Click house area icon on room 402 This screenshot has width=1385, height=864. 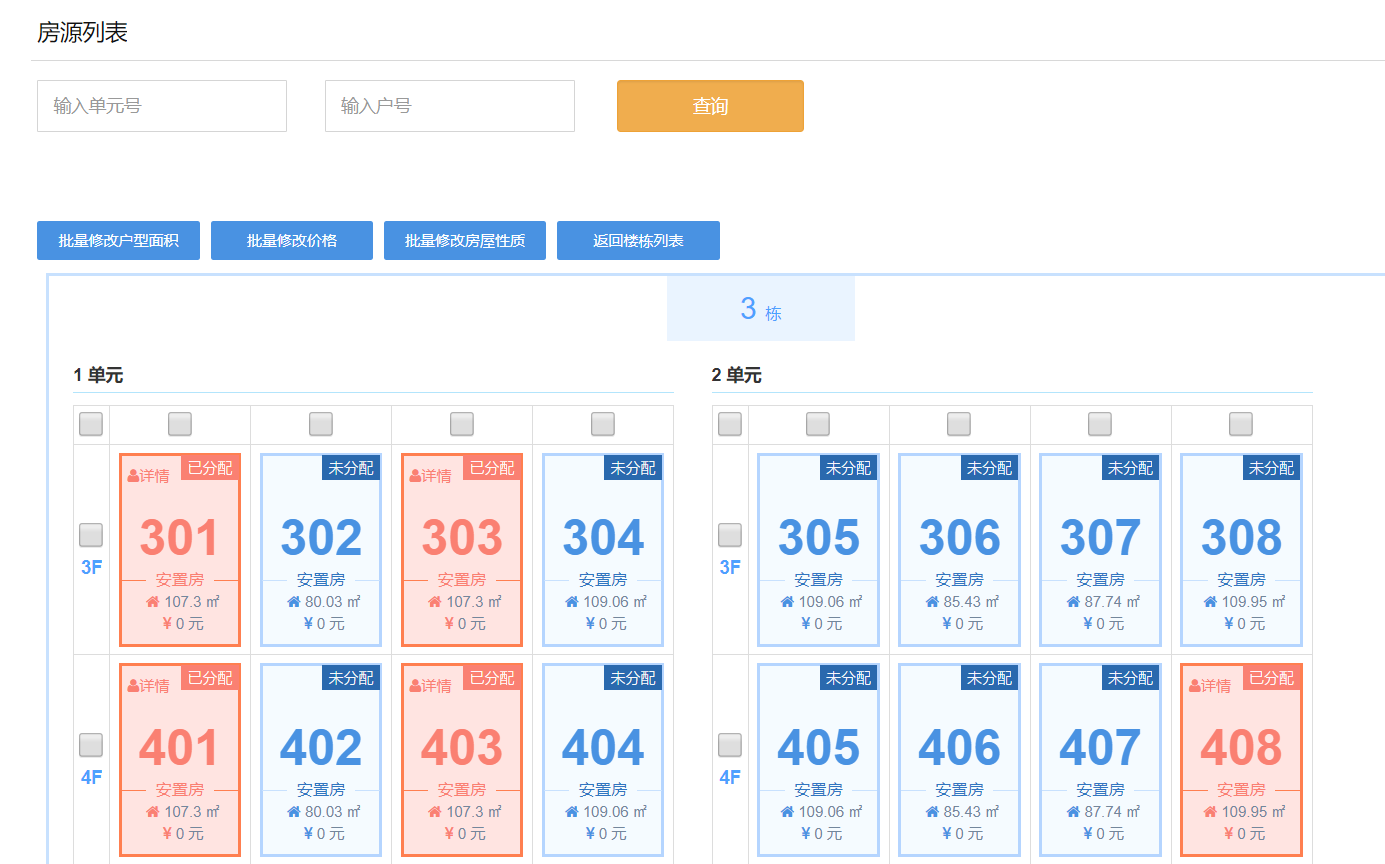(x=294, y=812)
